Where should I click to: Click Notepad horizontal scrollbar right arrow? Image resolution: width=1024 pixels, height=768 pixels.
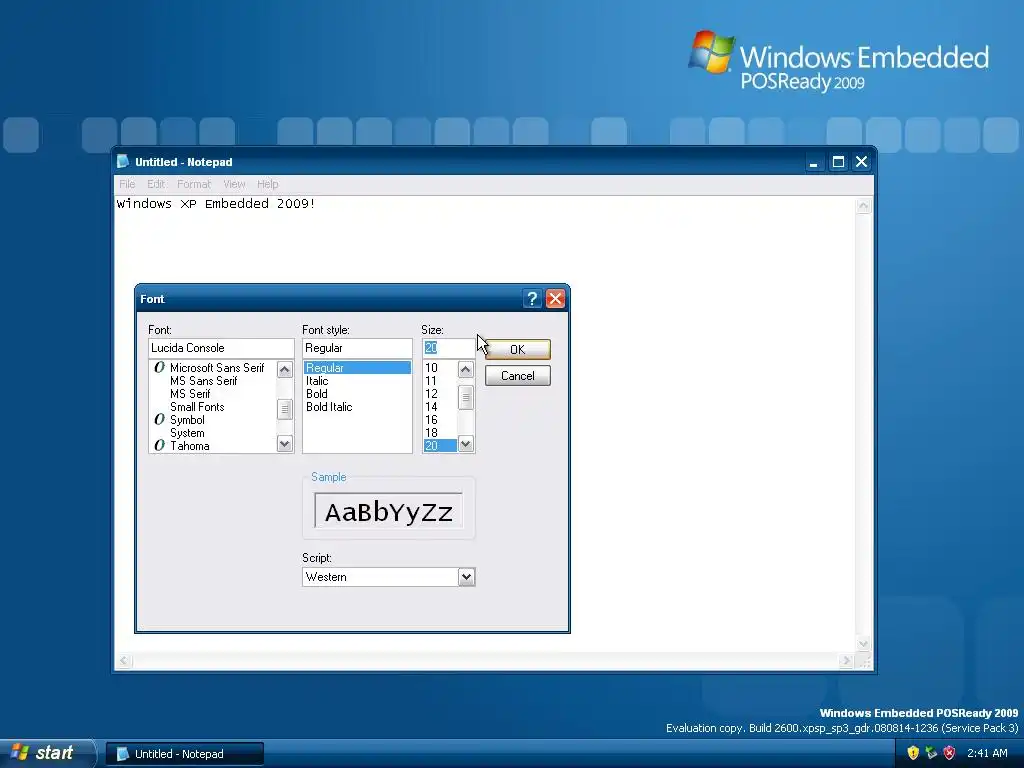coord(846,661)
